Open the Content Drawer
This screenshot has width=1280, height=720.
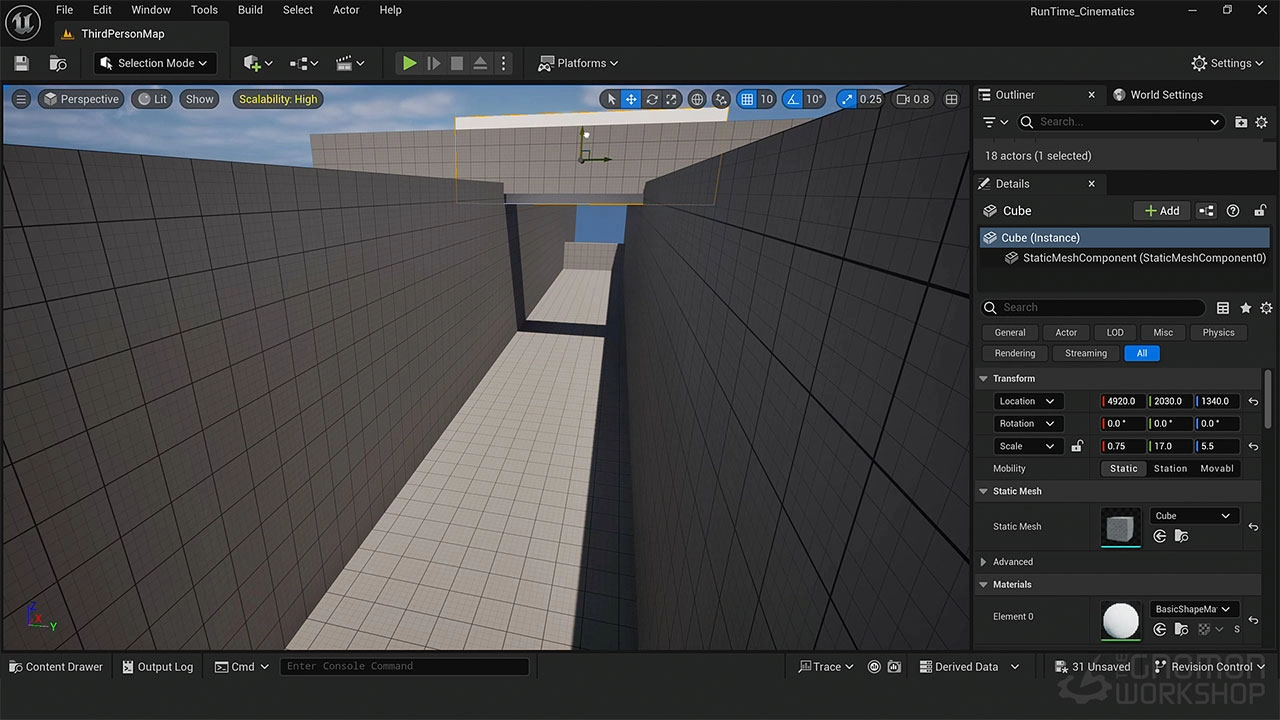(55, 666)
